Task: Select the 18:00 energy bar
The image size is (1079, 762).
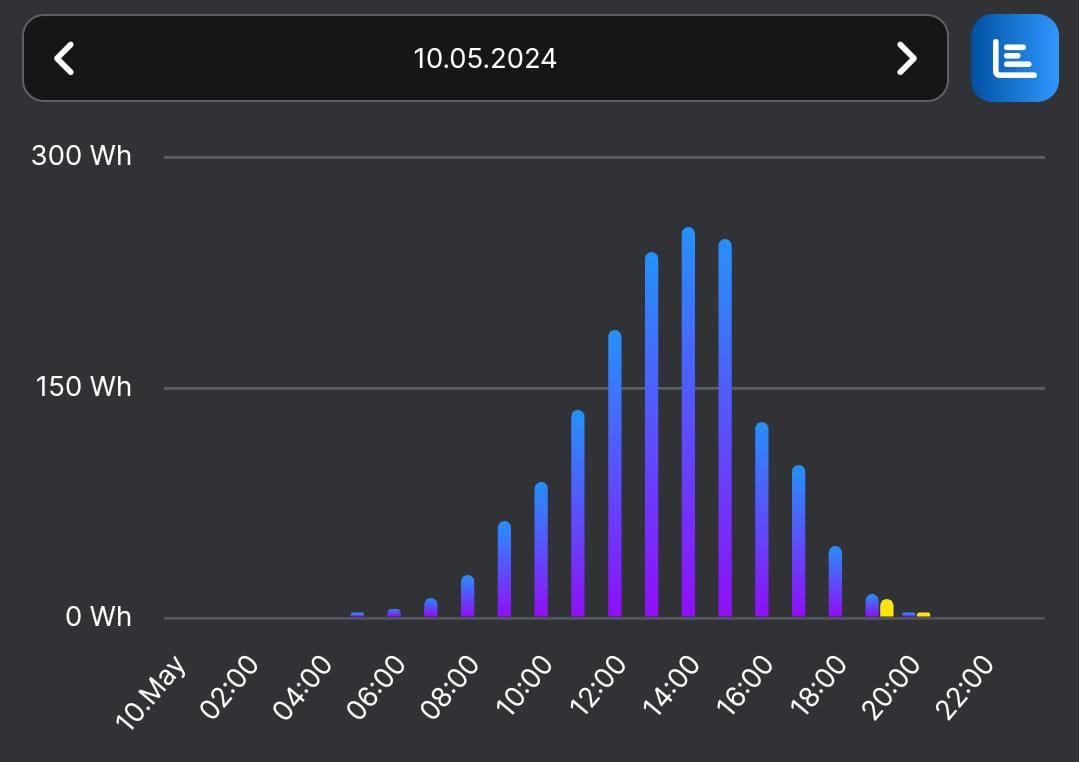Action: 835,582
